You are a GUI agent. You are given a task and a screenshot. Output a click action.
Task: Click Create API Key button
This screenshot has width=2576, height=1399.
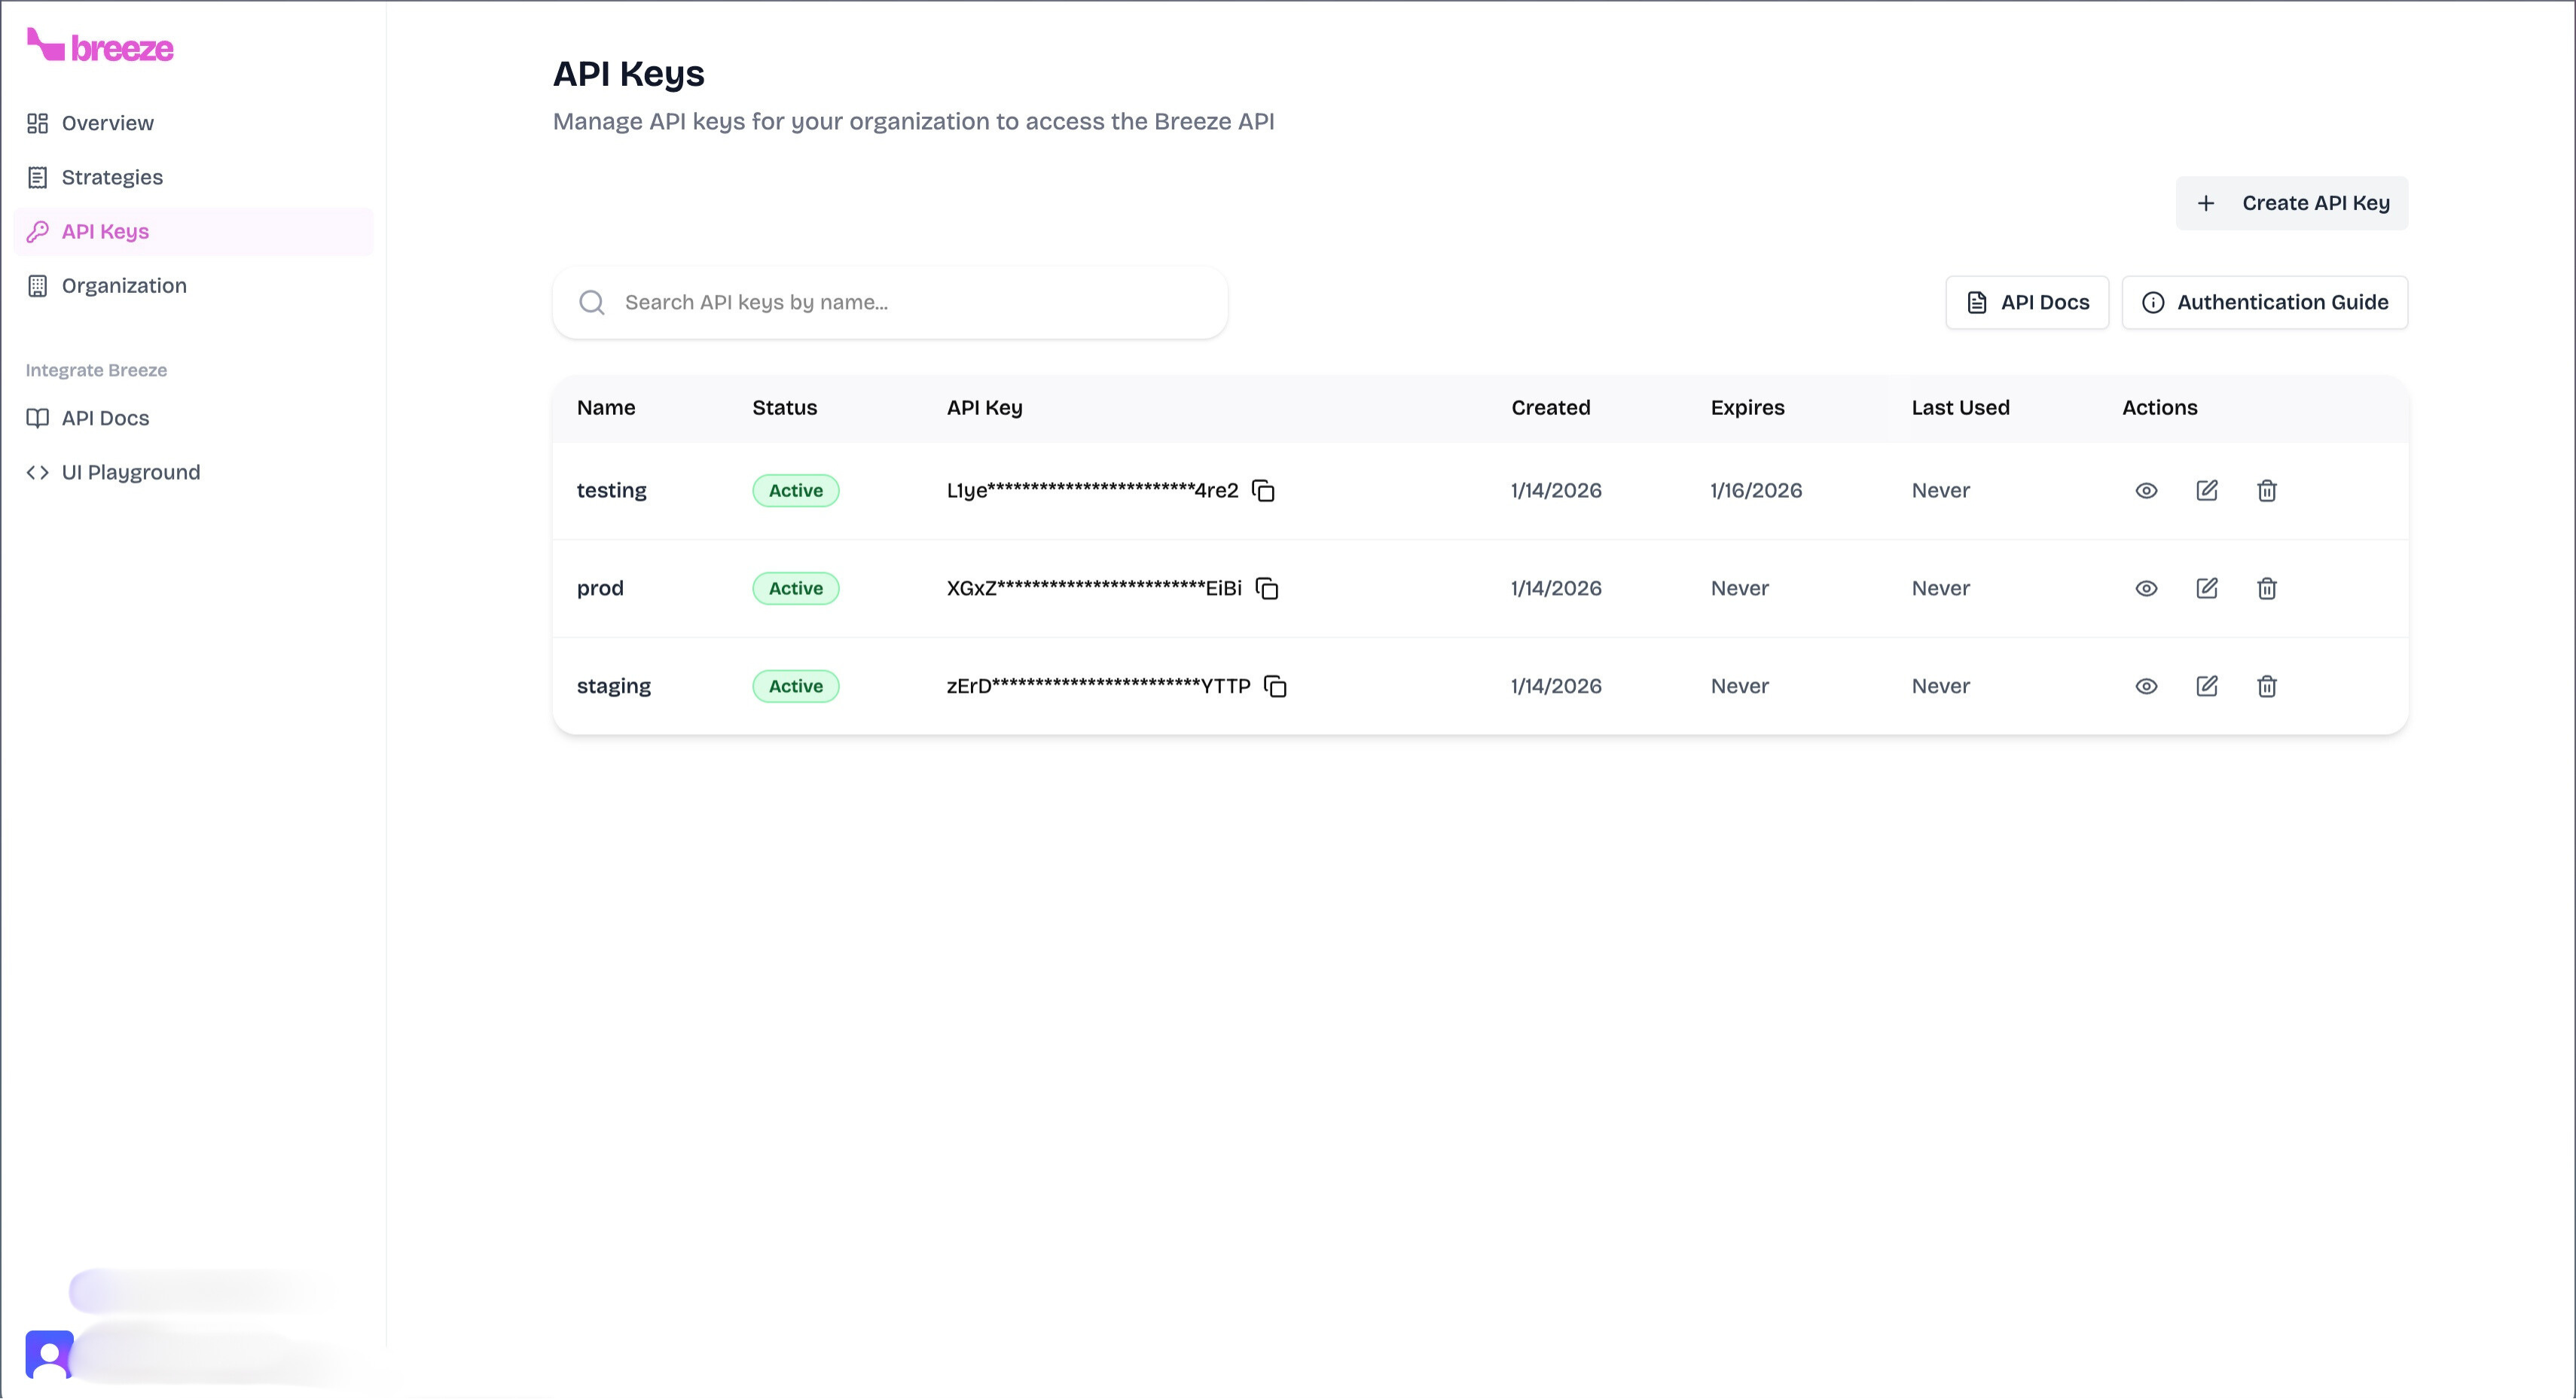click(2291, 203)
